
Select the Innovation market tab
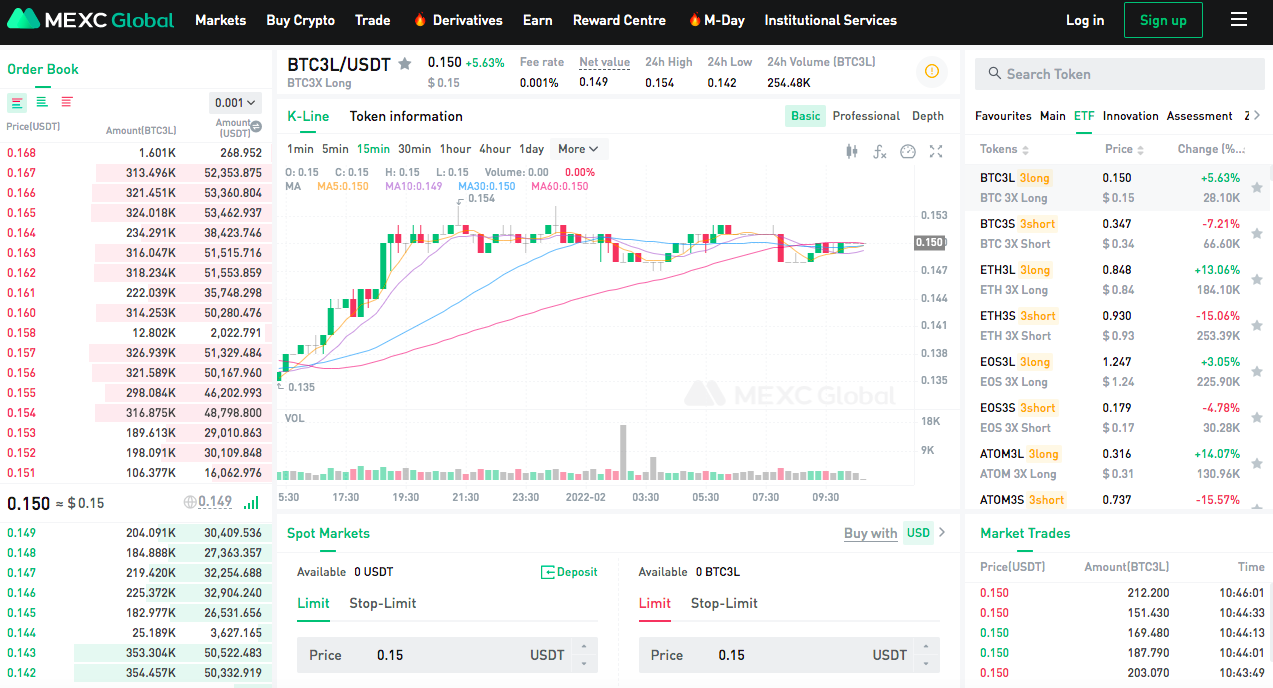1130,116
